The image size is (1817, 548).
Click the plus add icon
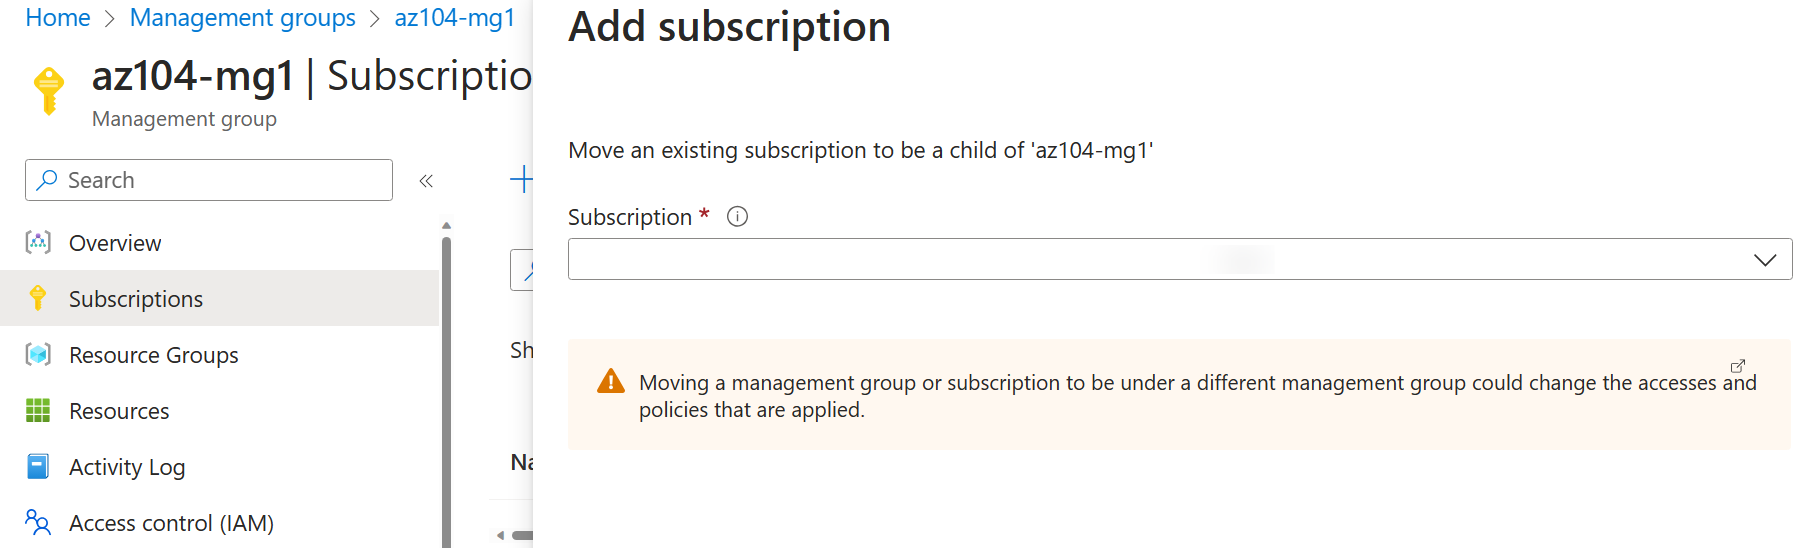521,180
